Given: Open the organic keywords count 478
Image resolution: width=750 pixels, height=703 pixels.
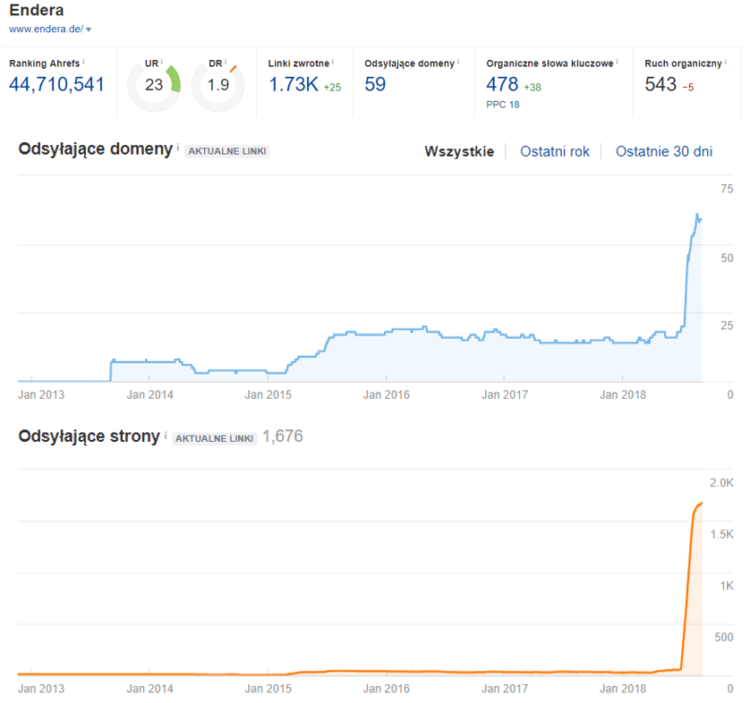Looking at the screenshot, I should [x=502, y=85].
